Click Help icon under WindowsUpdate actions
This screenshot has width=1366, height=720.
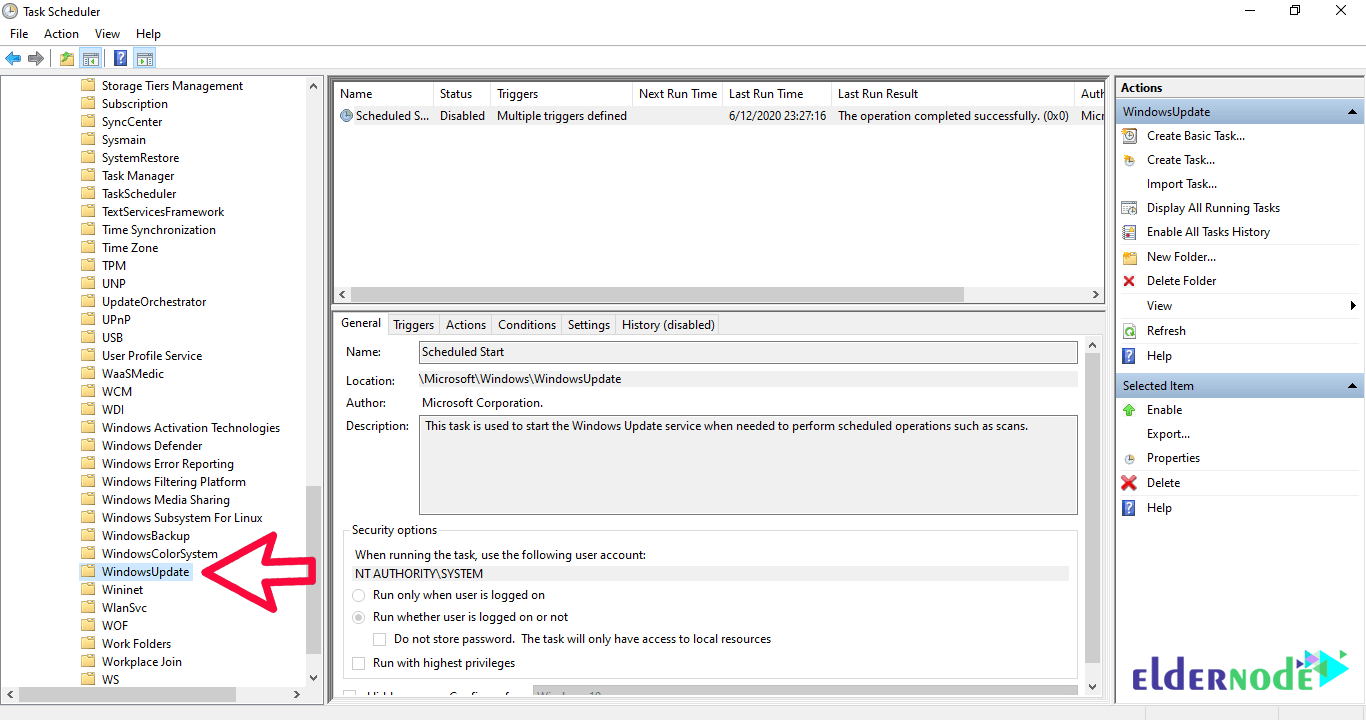(x=1129, y=356)
